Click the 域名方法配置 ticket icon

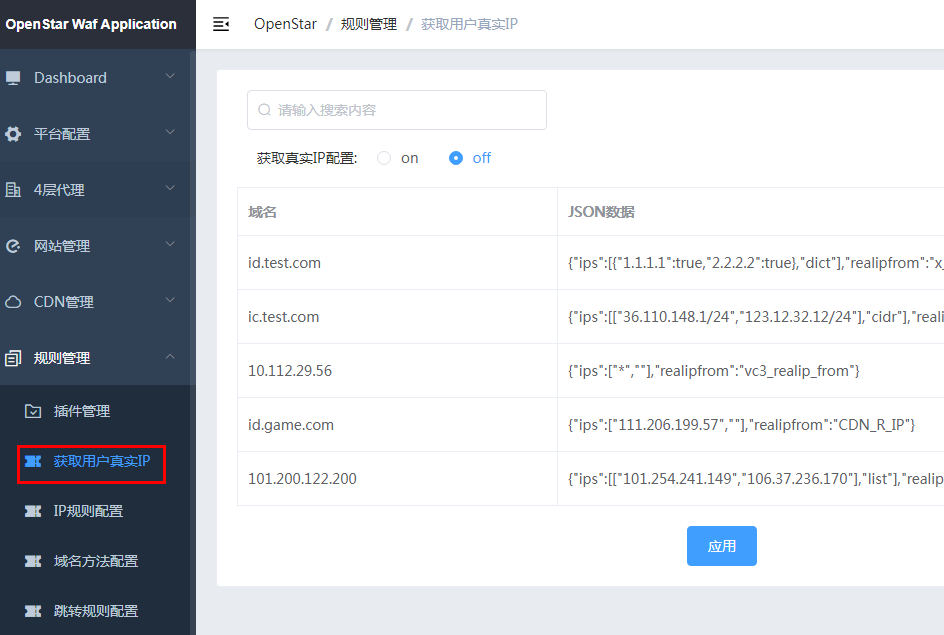click(x=33, y=561)
